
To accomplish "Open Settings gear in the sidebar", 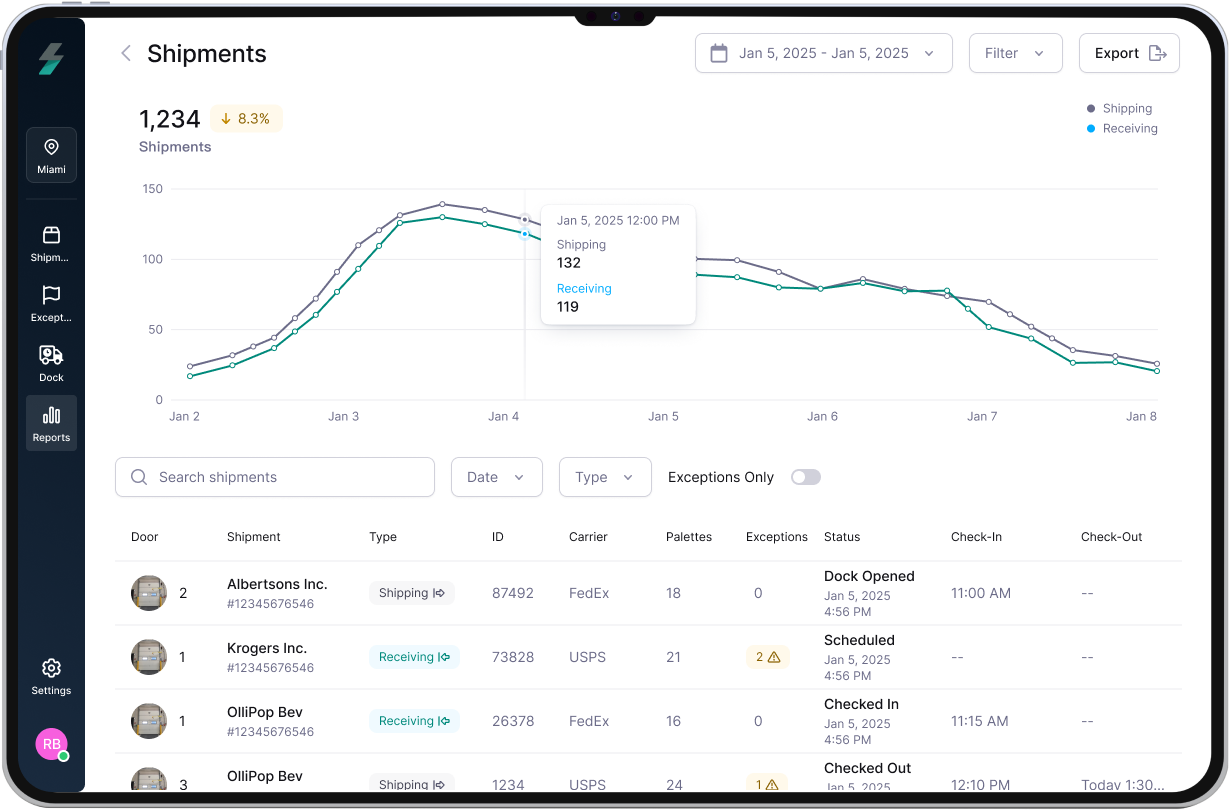I will (x=51, y=676).
